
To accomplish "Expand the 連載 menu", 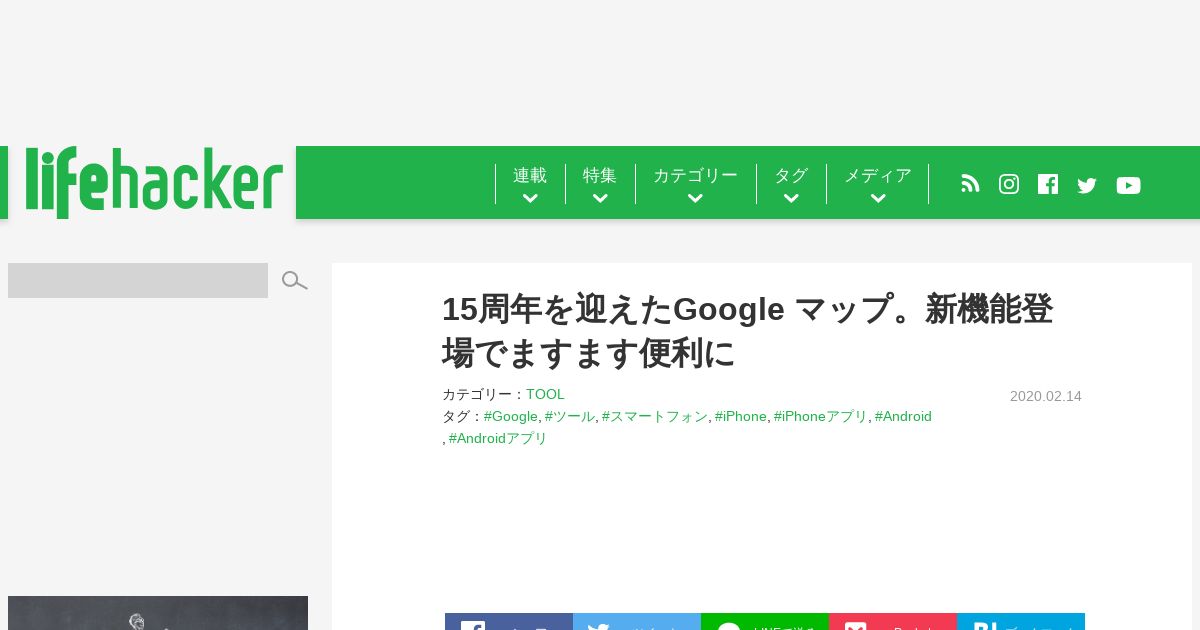I will pyautogui.click(x=530, y=185).
